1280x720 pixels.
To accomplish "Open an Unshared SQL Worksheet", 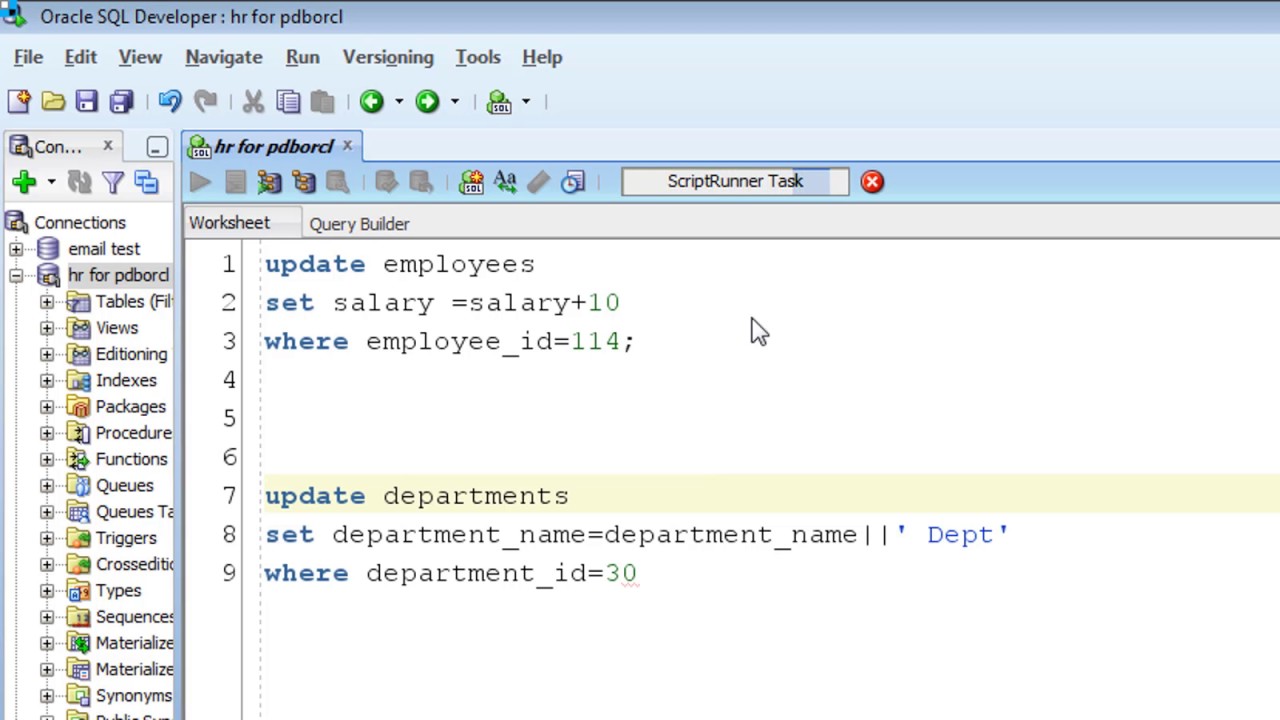I will click(x=471, y=182).
